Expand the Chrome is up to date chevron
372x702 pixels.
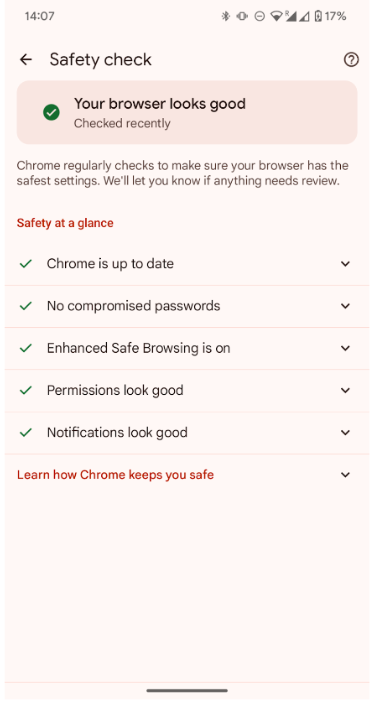click(x=345, y=264)
